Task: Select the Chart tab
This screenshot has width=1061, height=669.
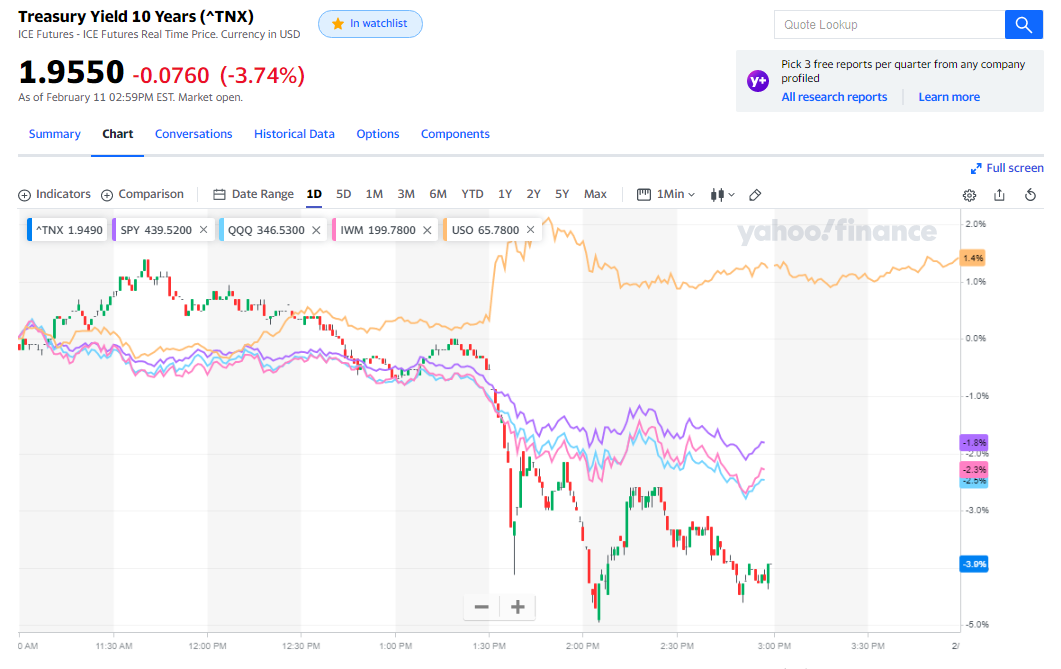Action: click(118, 134)
